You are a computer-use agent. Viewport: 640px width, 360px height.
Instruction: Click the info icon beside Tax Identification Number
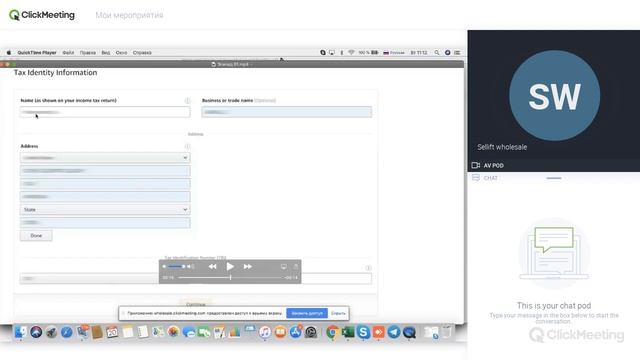pyautogui.click(x=368, y=268)
